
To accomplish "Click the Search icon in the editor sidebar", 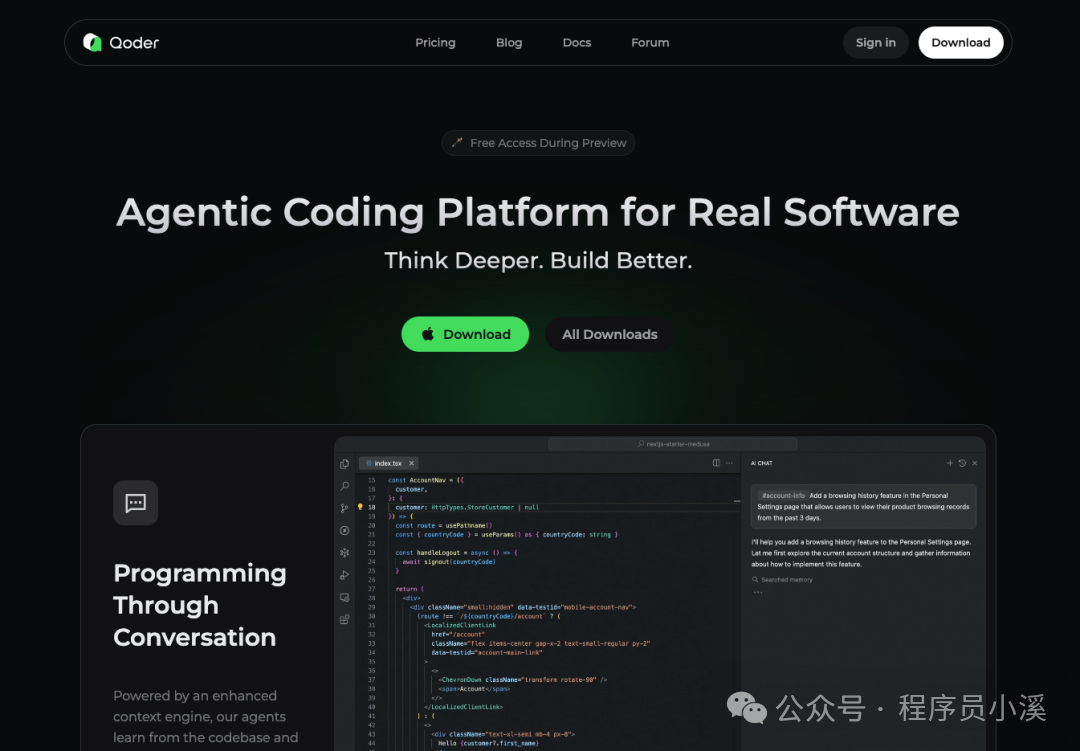I will 345,486.
